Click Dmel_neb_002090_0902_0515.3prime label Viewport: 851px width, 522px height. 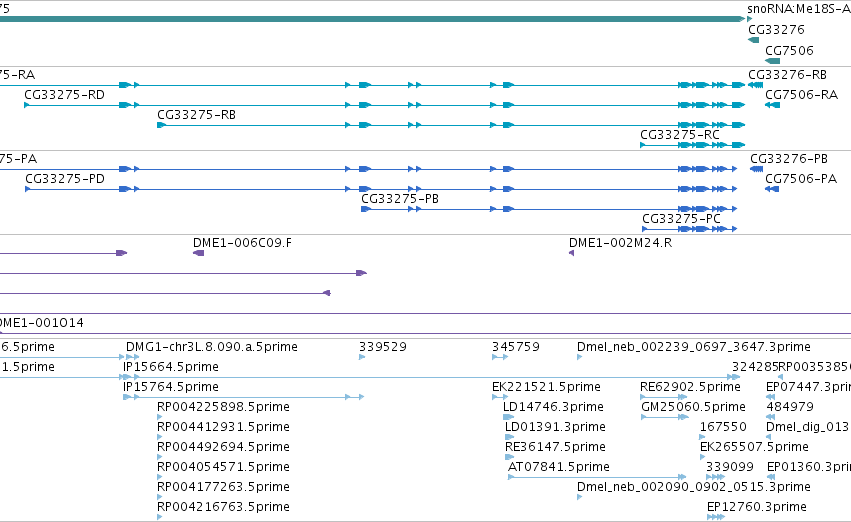click(694, 488)
